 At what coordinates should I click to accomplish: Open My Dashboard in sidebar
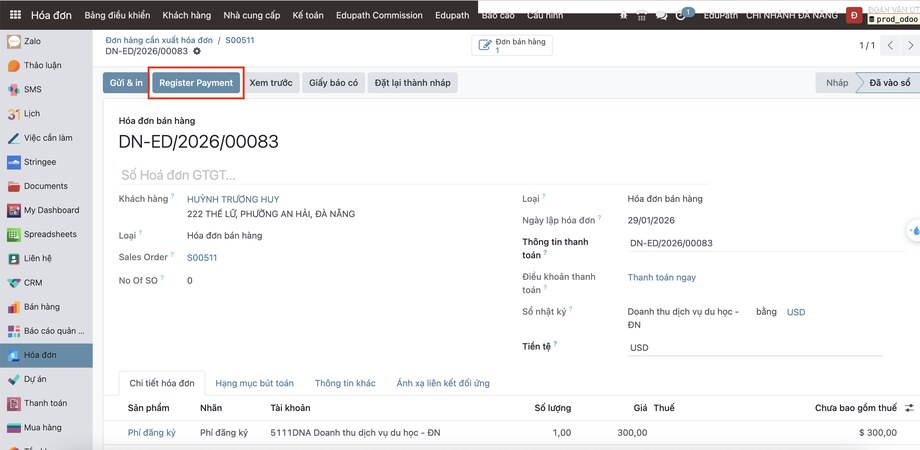(46, 210)
